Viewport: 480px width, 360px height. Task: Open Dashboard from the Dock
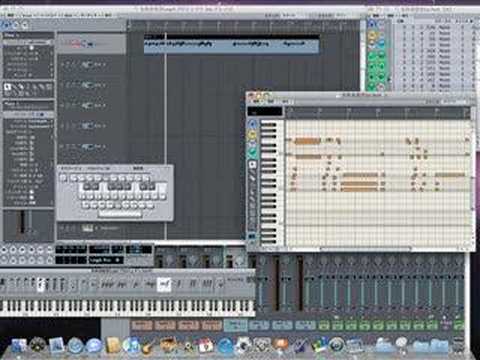(x=37, y=346)
